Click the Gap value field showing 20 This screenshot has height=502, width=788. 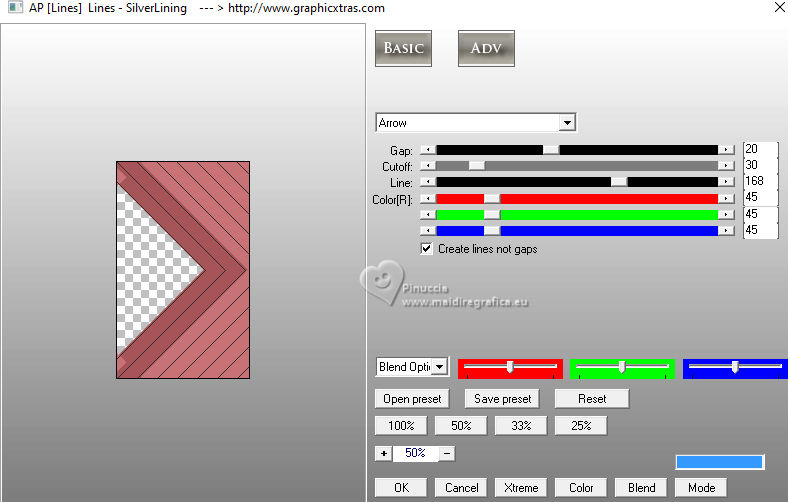pos(760,149)
